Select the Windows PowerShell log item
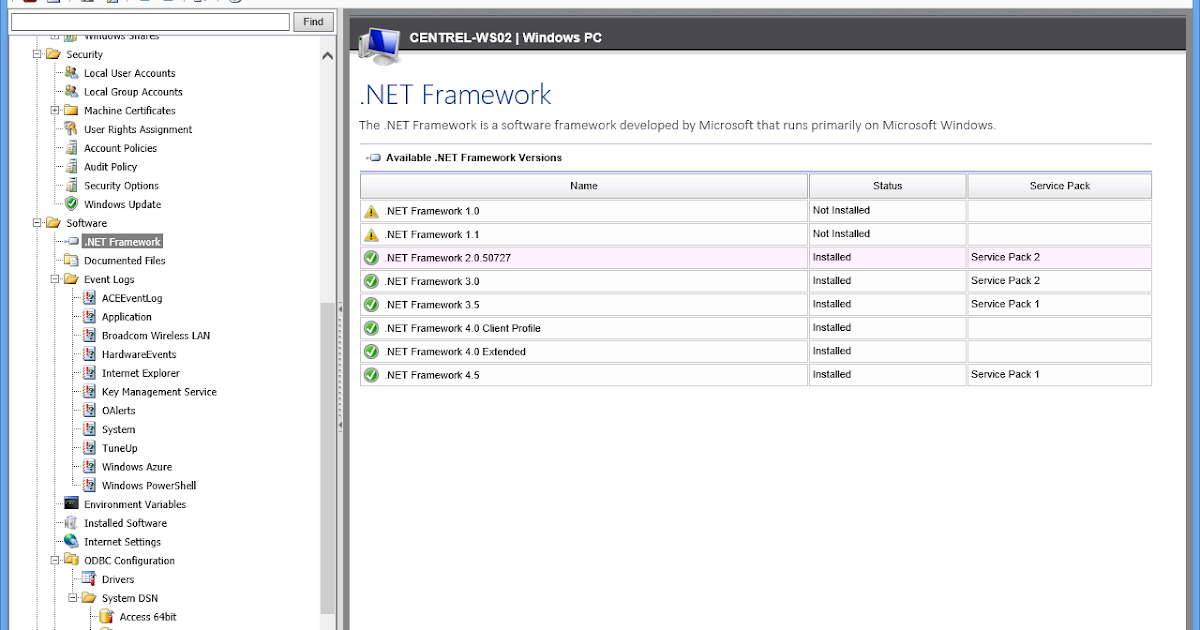 [x=149, y=485]
